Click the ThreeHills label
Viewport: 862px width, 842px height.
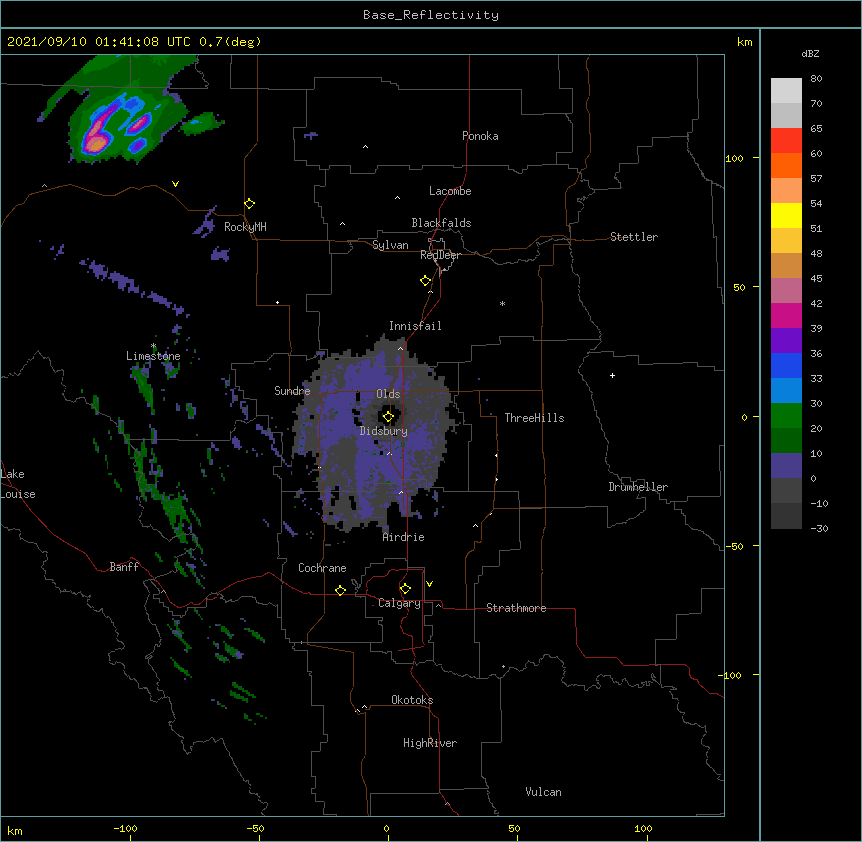(x=534, y=418)
